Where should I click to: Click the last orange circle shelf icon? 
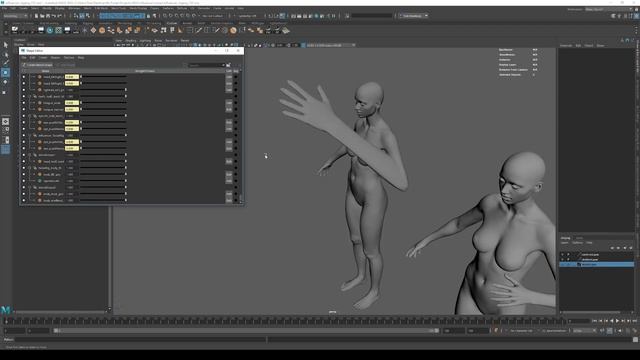[x=233, y=30]
